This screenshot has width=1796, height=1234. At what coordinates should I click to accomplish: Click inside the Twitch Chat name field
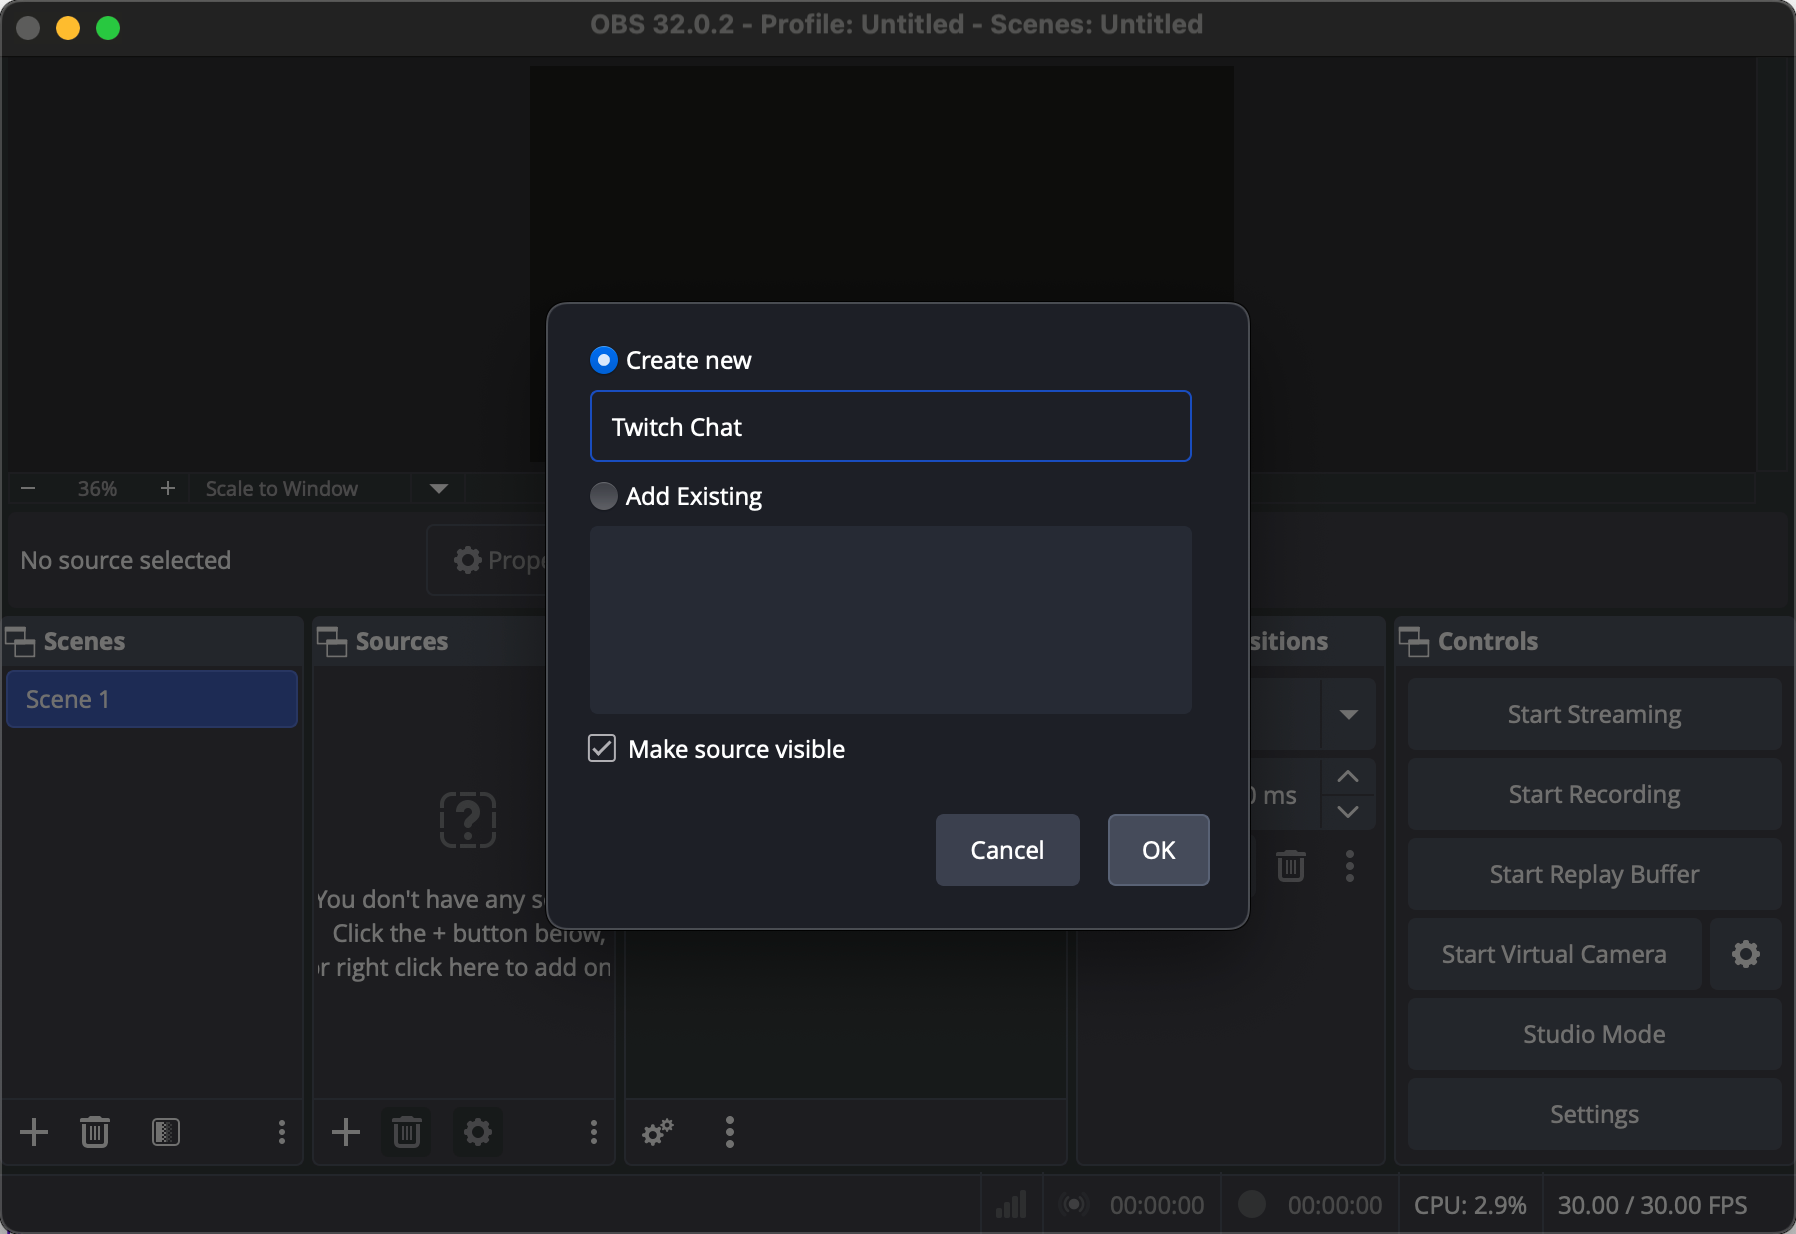point(890,426)
